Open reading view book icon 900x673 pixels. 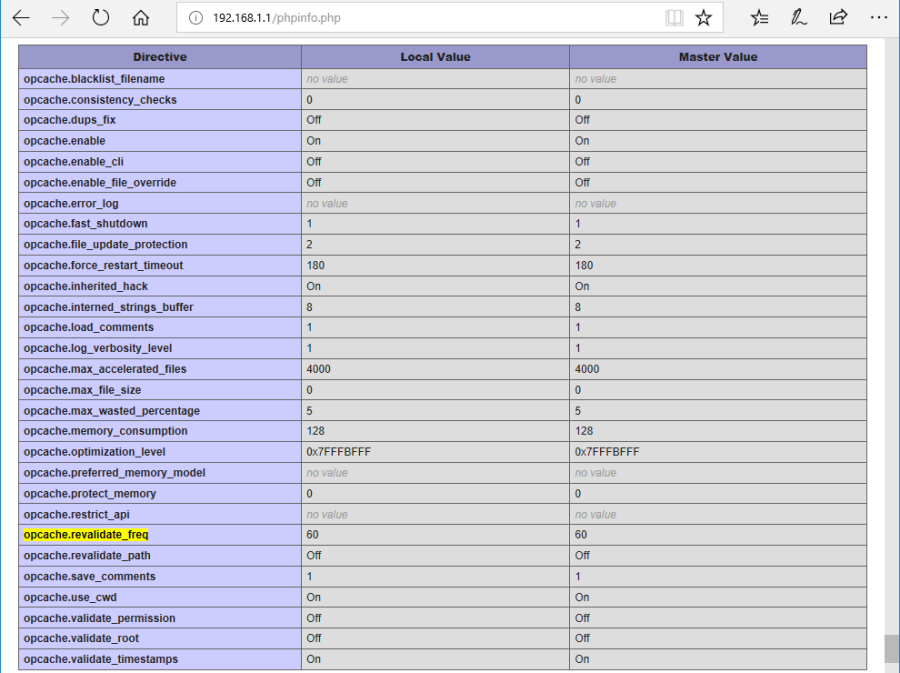(x=674, y=18)
